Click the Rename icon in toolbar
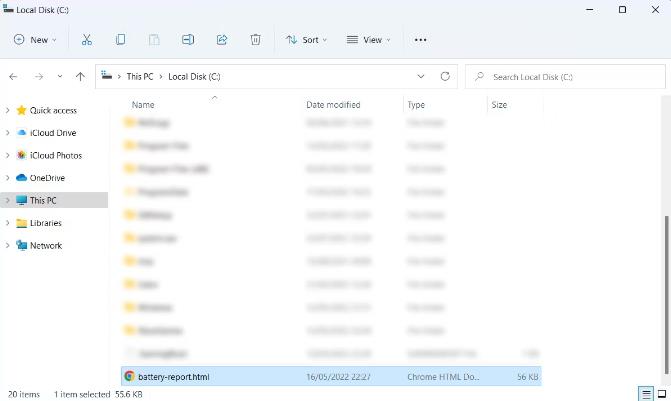 tap(188, 40)
